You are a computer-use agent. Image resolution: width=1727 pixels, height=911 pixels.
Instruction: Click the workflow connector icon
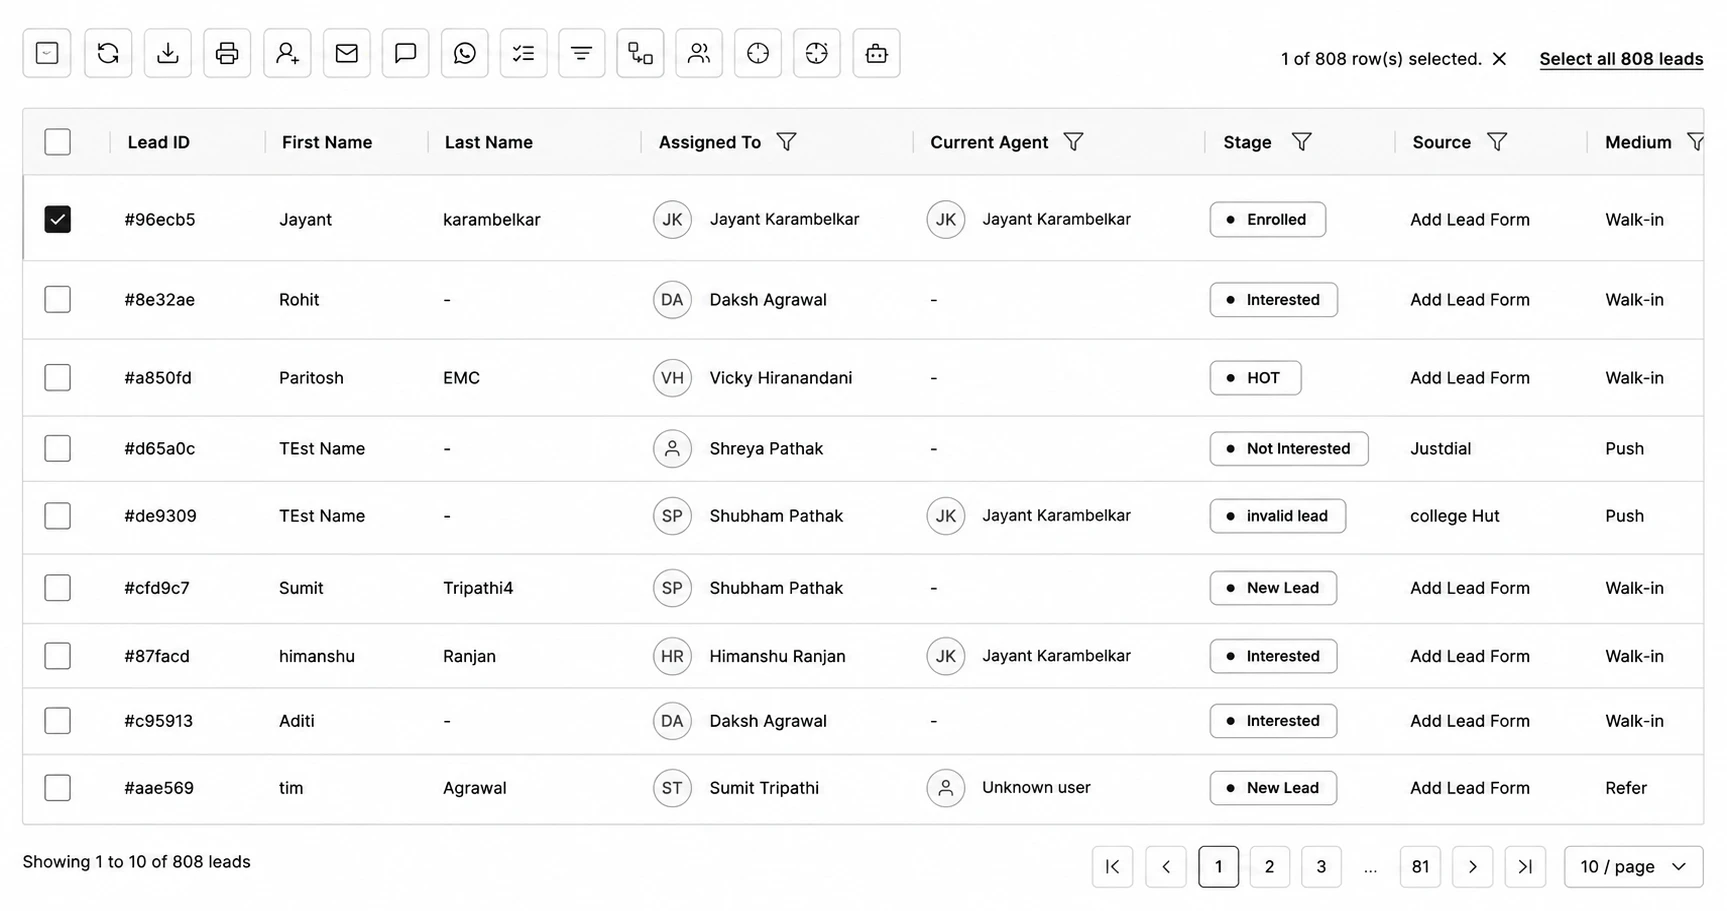pos(640,53)
